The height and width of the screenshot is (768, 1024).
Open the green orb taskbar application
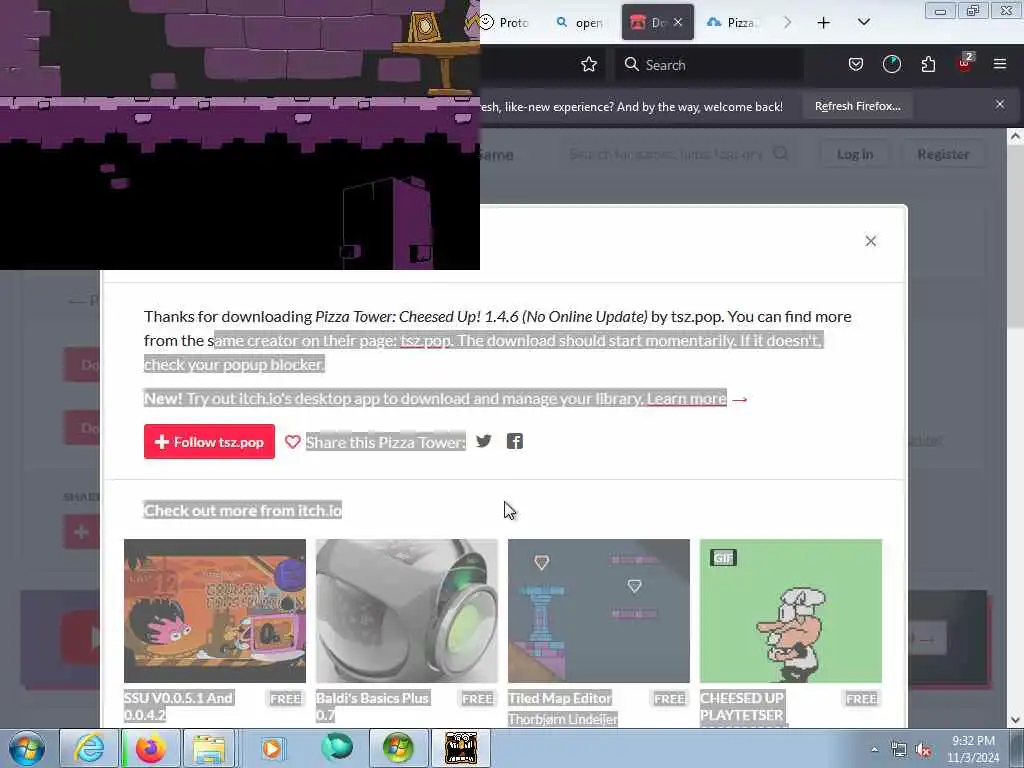click(x=336, y=748)
